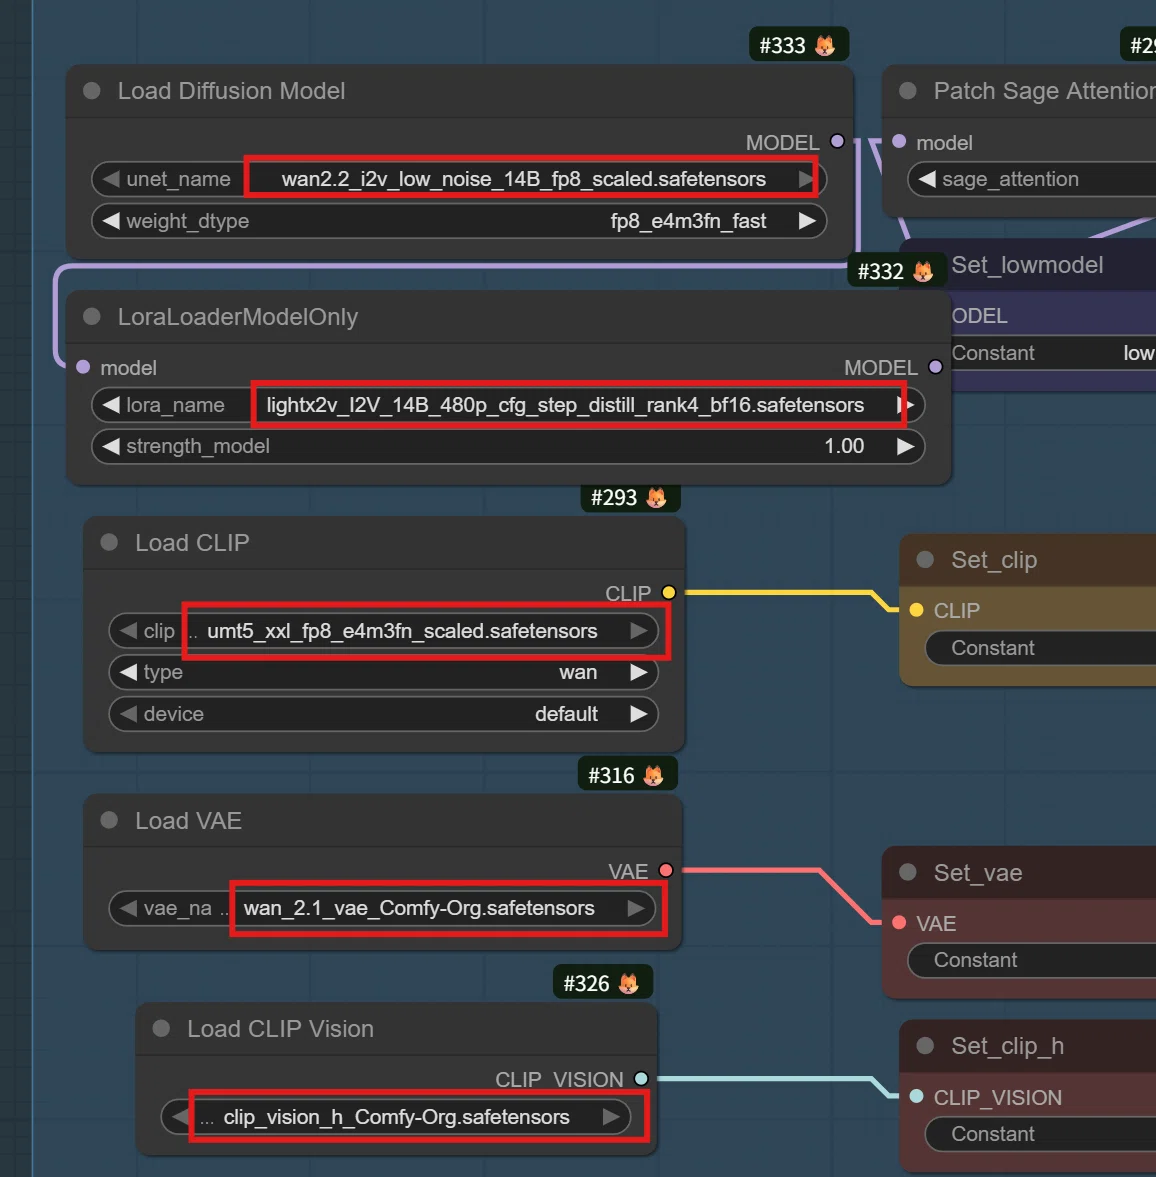
Task: Click the #326 node ID badge
Action: tap(603, 983)
